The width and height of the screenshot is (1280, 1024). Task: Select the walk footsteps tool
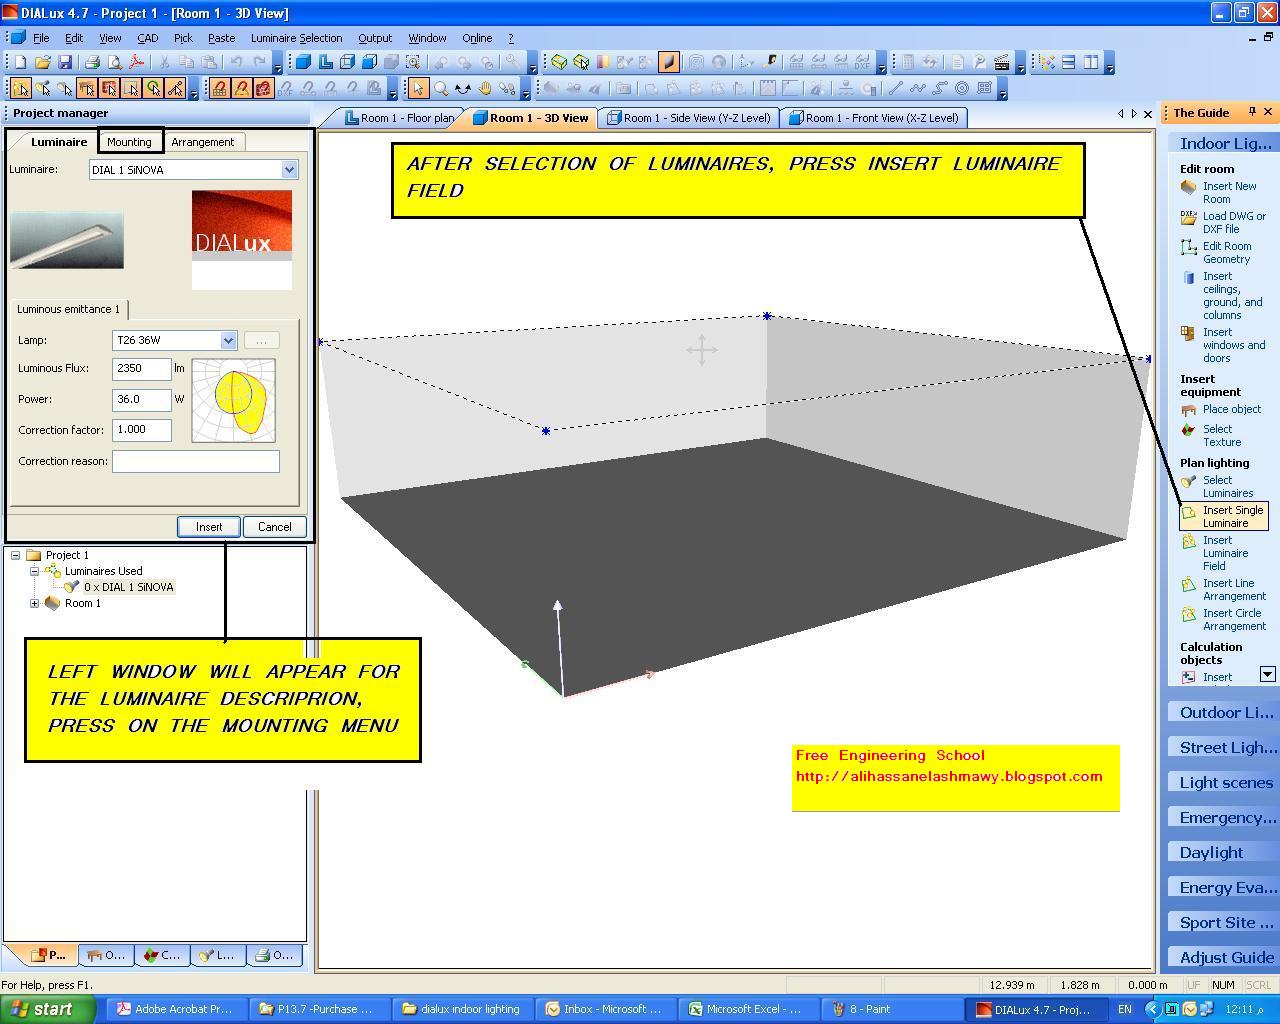(506, 88)
